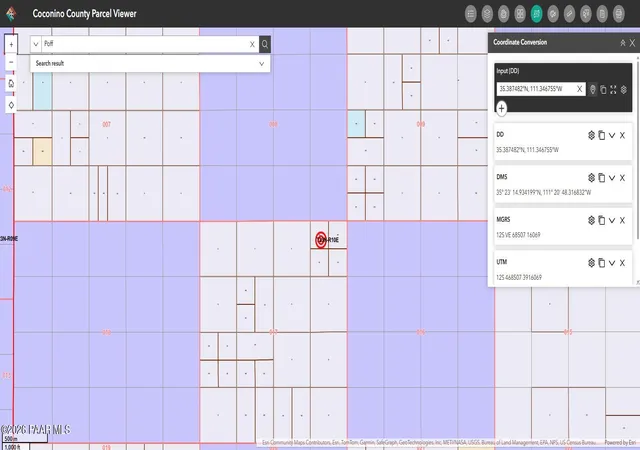This screenshot has height=450, width=640.
Task: Select the MGRS value 12S VE 68507 16069
Action: point(518,235)
